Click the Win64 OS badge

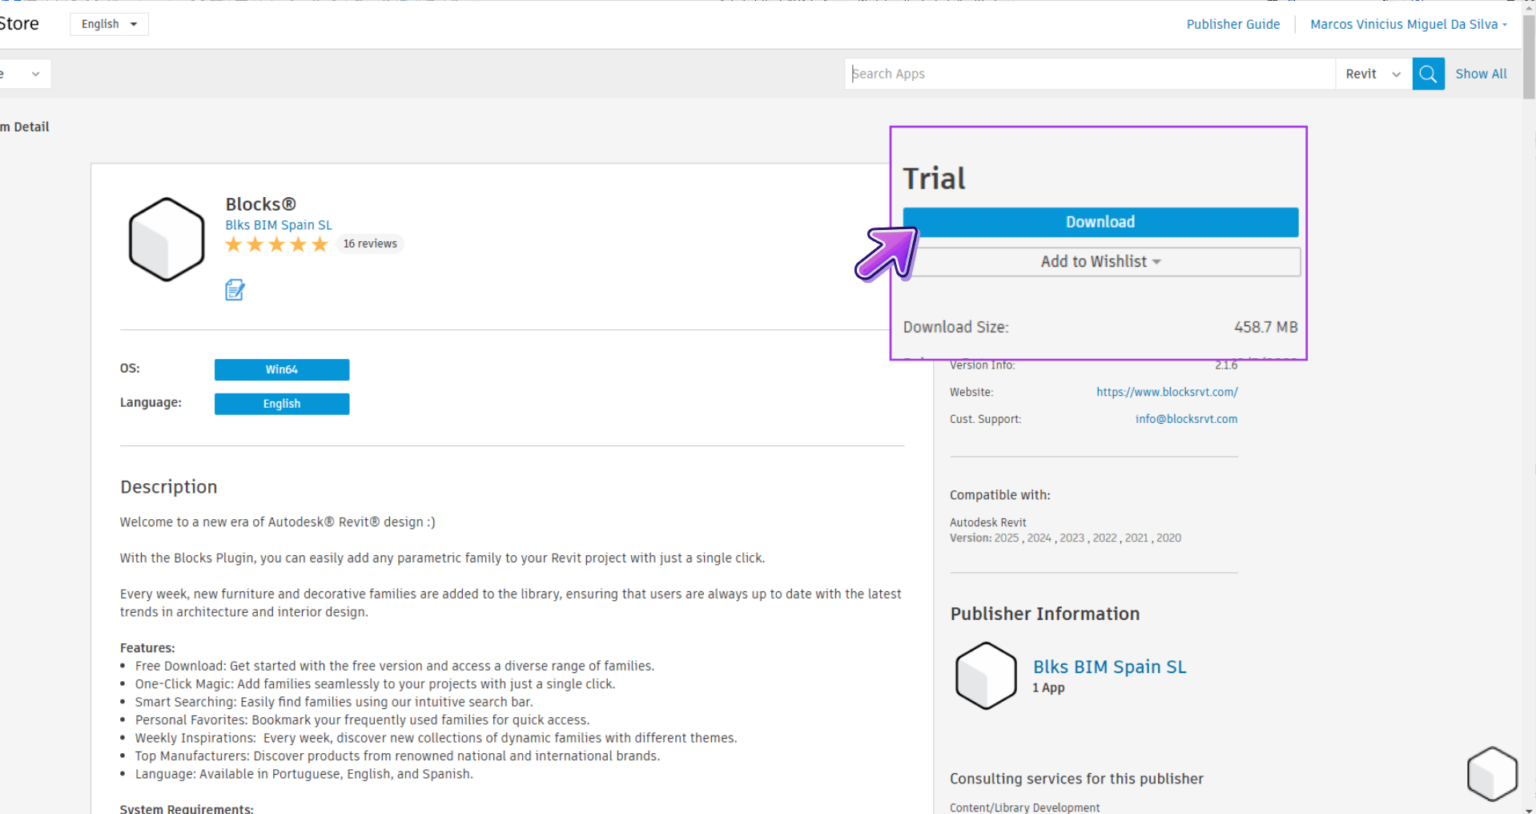click(x=281, y=369)
